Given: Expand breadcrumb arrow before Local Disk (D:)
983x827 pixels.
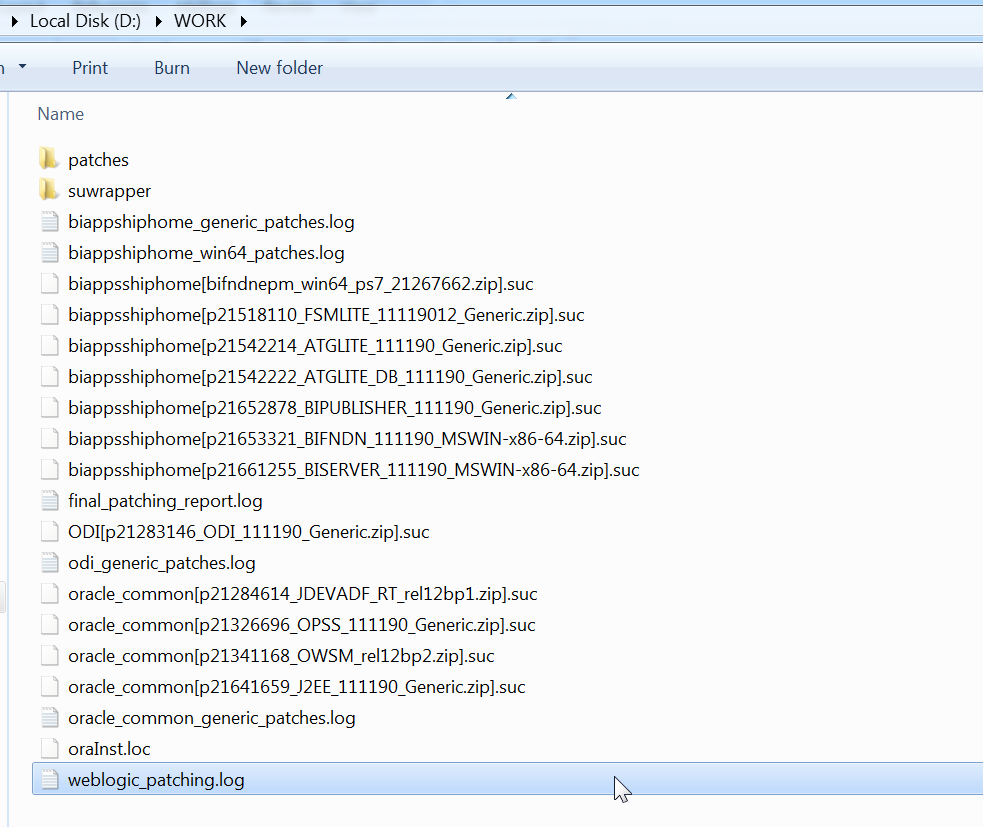Looking at the screenshot, I should click(x=14, y=21).
